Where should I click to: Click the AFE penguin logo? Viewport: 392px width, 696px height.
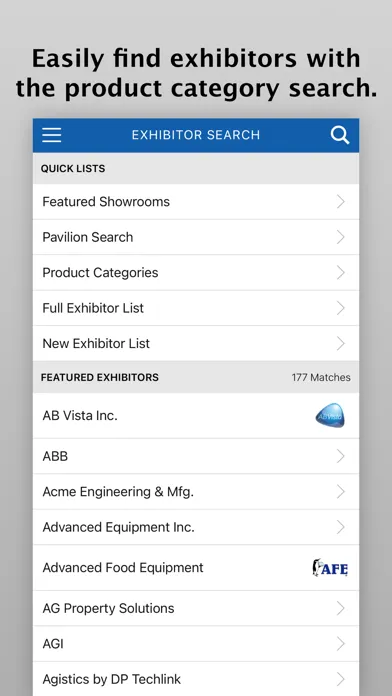coord(330,568)
